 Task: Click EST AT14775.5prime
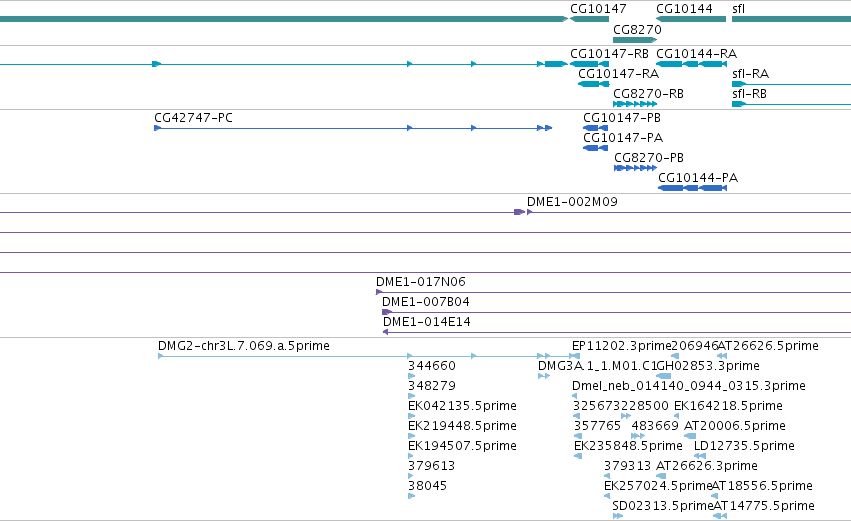[x=764, y=507]
